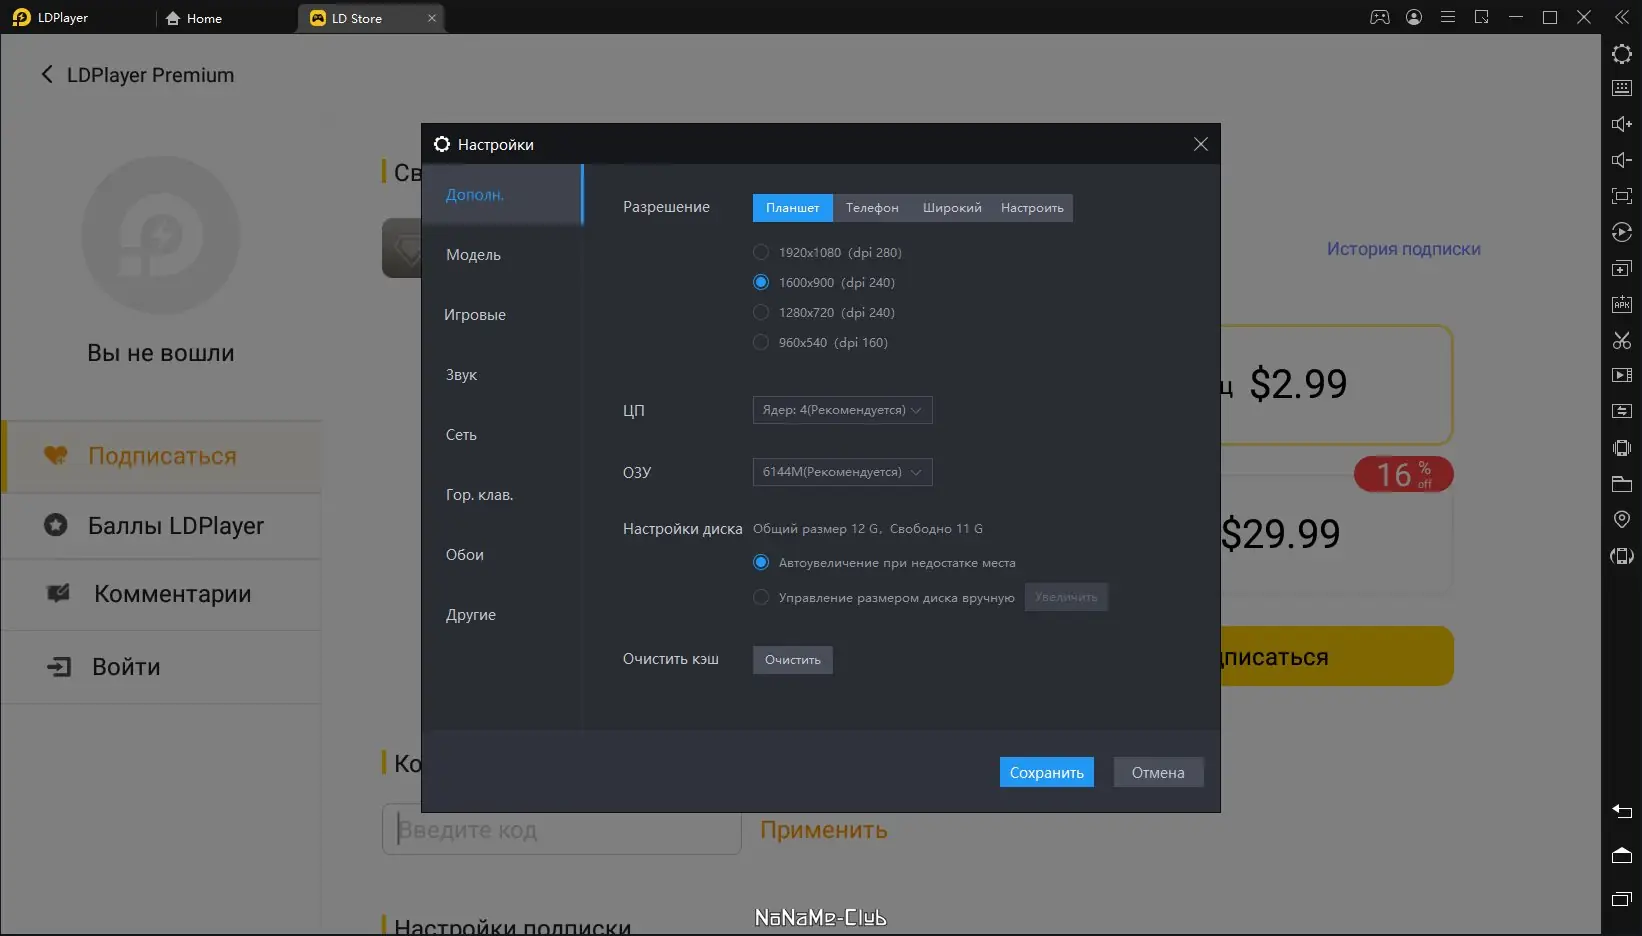Open Баллы LDPlayer in the left menu
This screenshot has height=936, width=1642.
coord(161,526)
